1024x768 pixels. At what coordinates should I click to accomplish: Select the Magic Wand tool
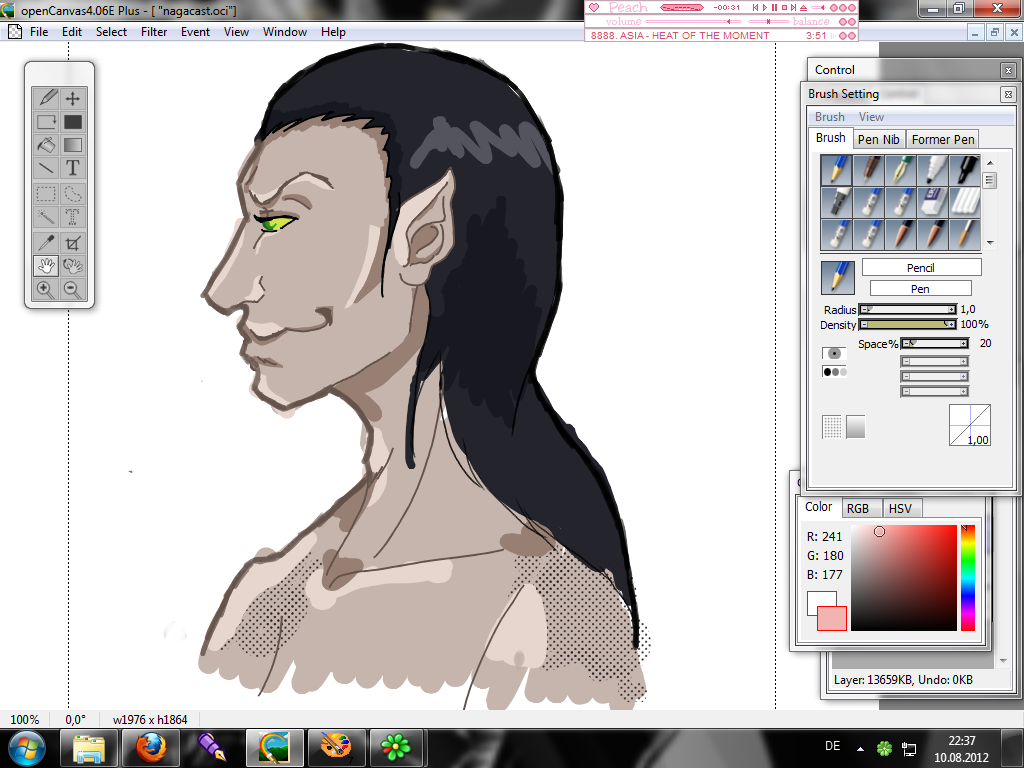pos(46,217)
